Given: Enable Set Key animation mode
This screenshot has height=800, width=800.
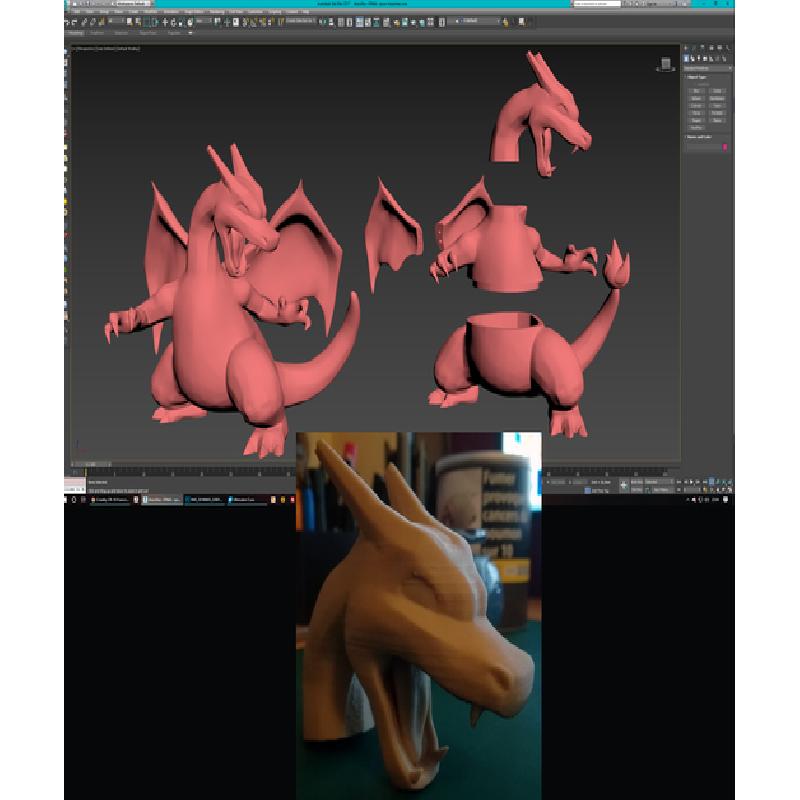Looking at the screenshot, I should click(637, 490).
